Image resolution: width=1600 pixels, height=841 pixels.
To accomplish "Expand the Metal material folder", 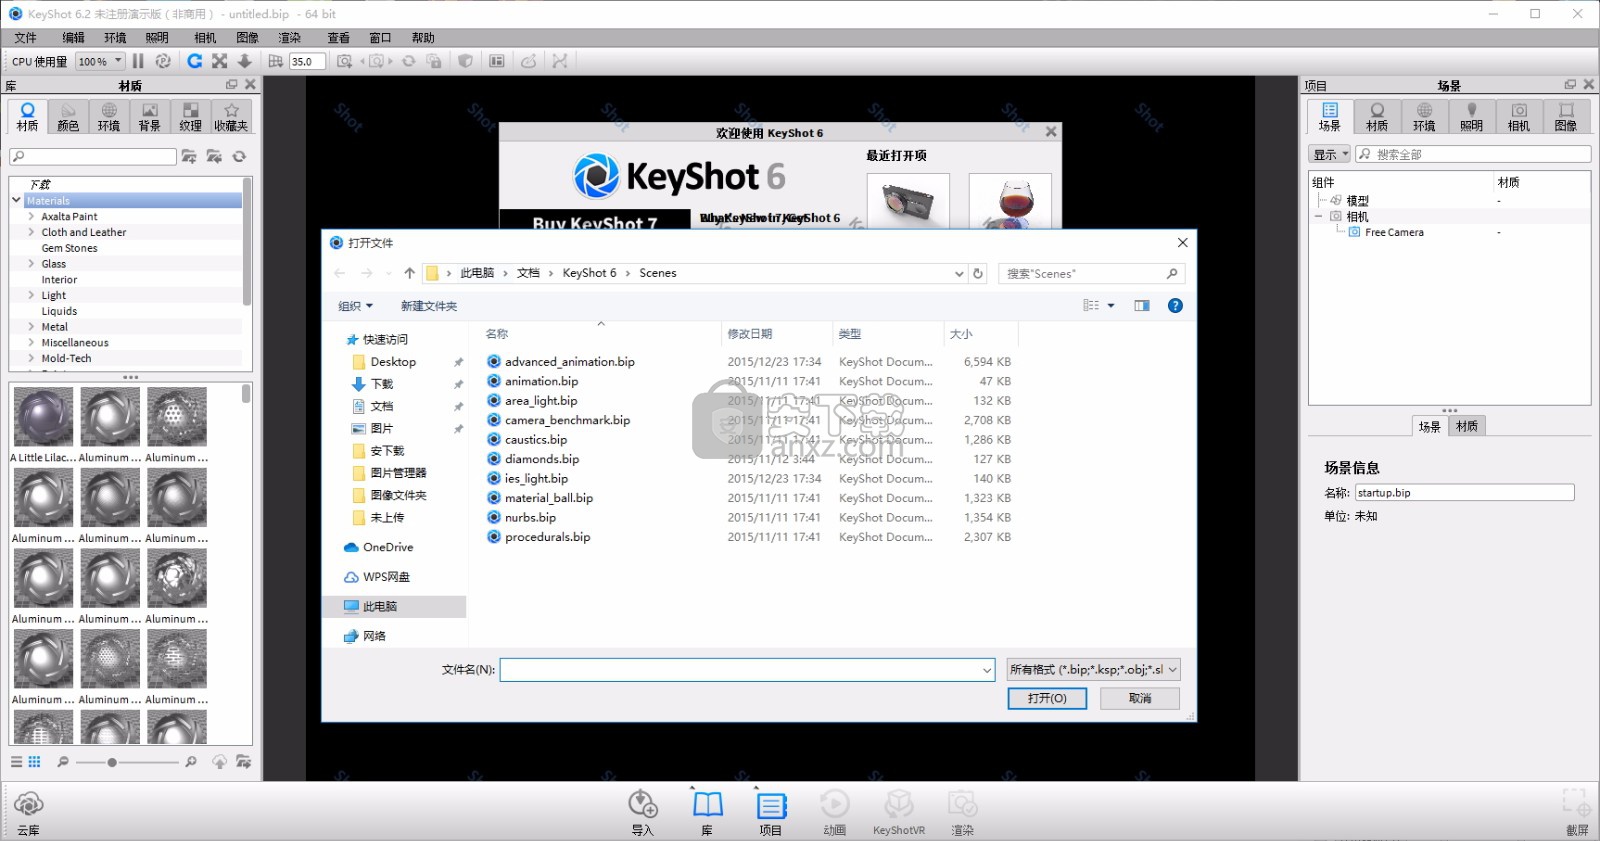I will [31, 327].
